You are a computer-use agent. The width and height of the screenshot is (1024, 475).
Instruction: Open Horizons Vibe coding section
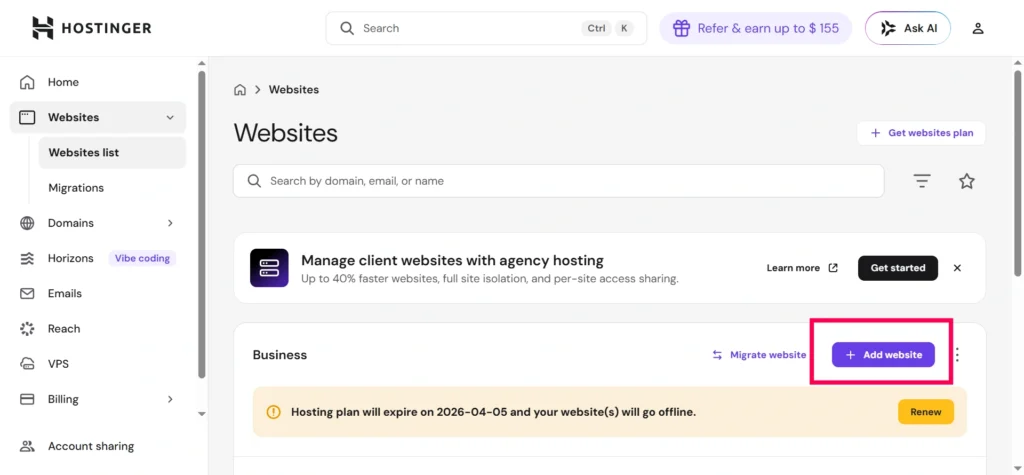70,258
